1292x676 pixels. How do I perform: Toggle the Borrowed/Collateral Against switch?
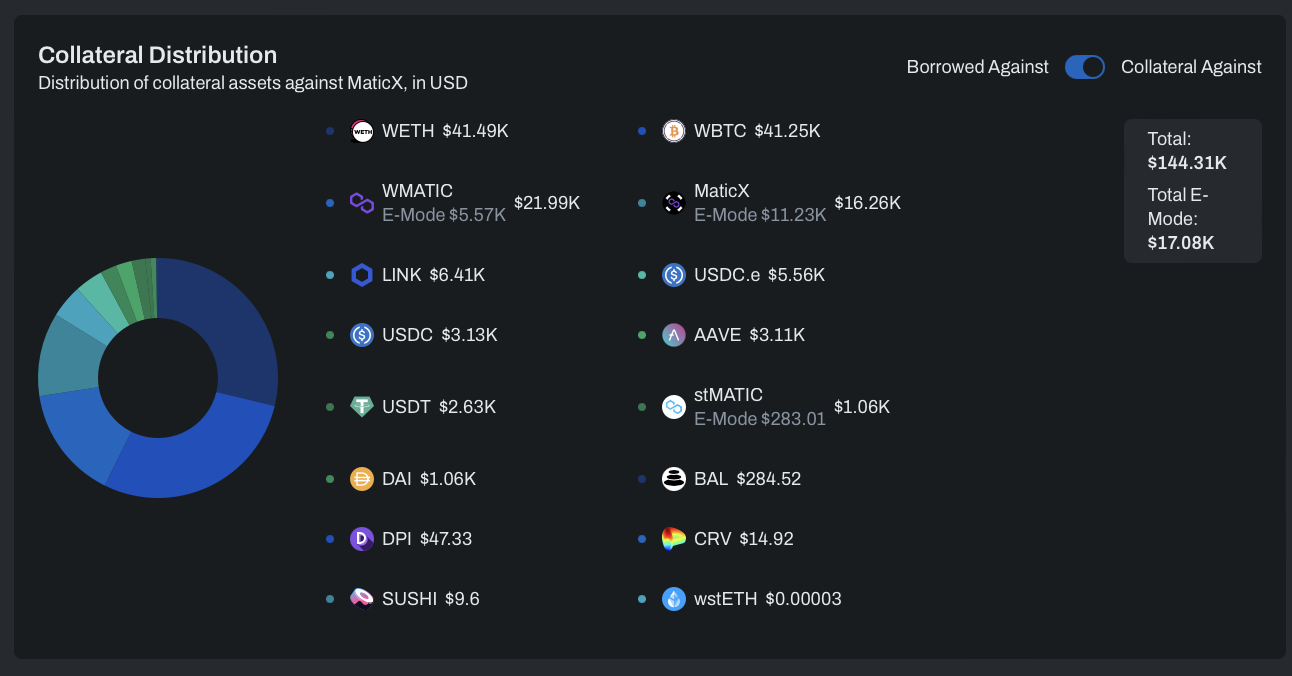click(1085, 67)
